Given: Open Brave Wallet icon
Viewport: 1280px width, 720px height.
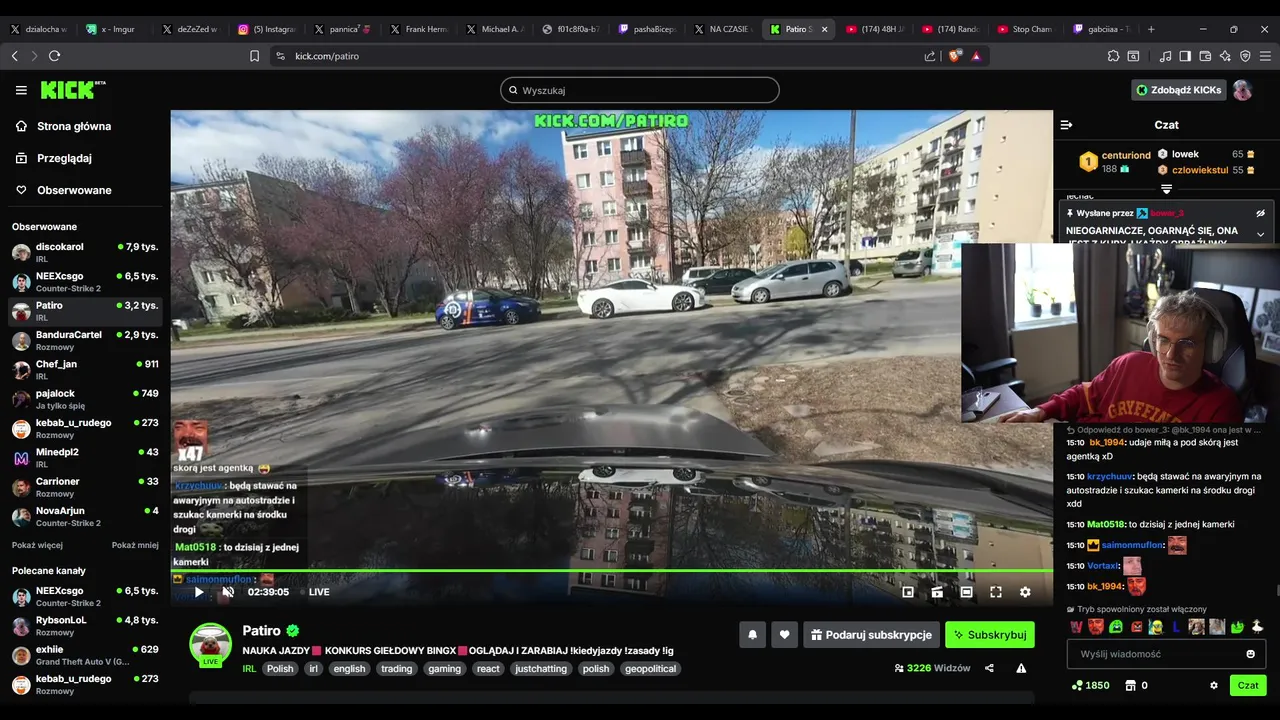Looking at the screenshot, I should [1205, 56].
